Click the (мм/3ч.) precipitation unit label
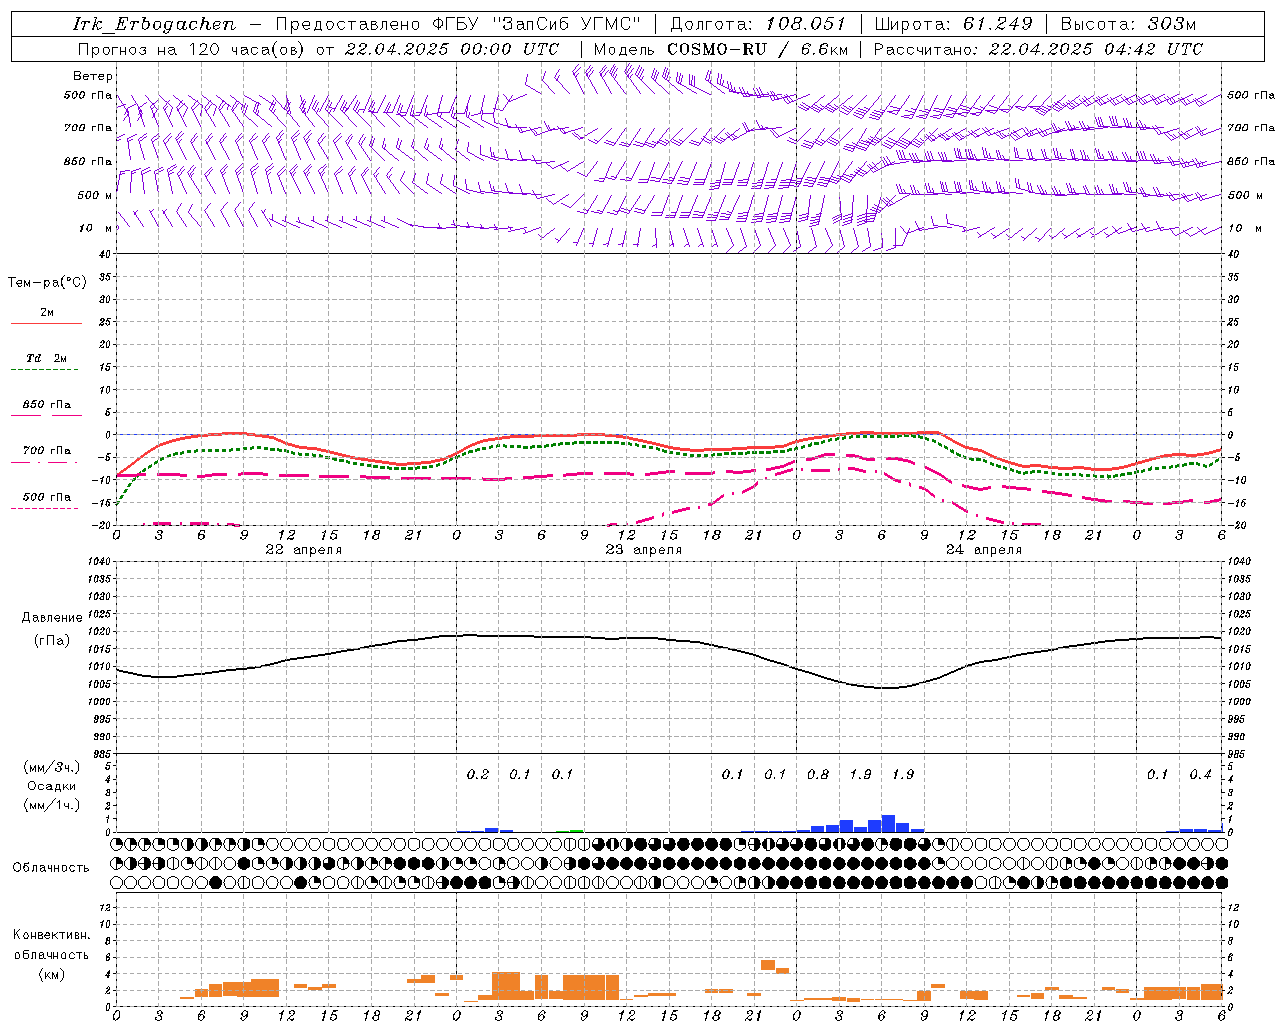Viewport: 1280px width, 1024px height. click(51, 767)
